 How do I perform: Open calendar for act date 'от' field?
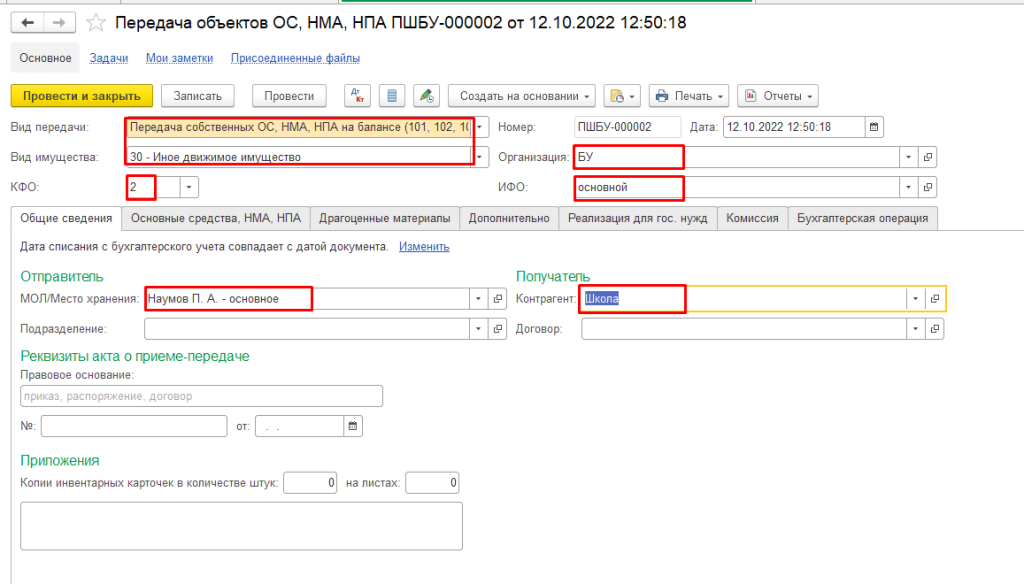351,426
